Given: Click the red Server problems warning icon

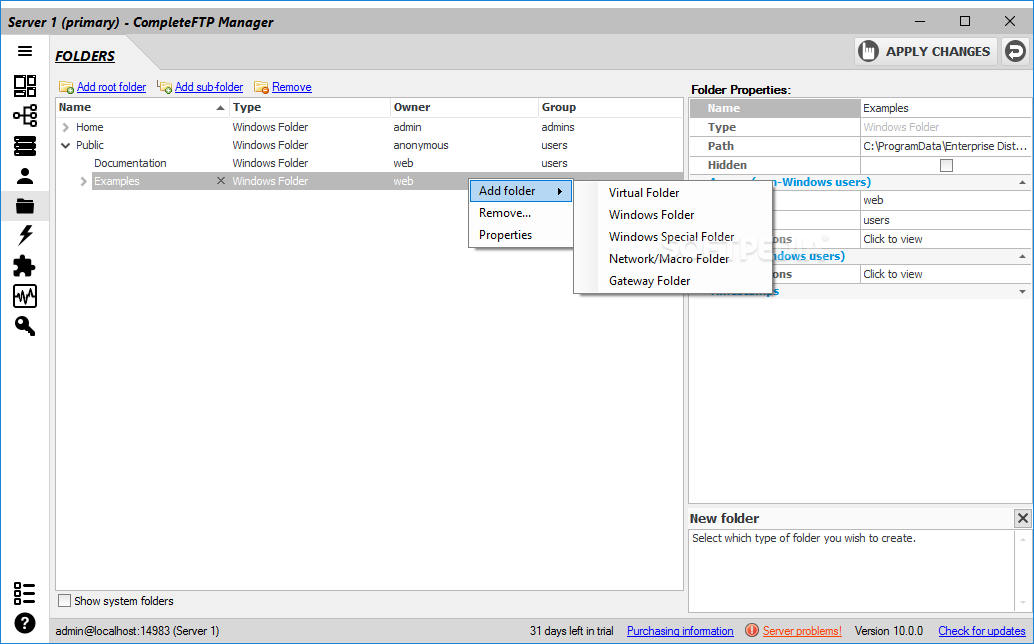Looking at the screenshot, I should [x=752, y=630].
